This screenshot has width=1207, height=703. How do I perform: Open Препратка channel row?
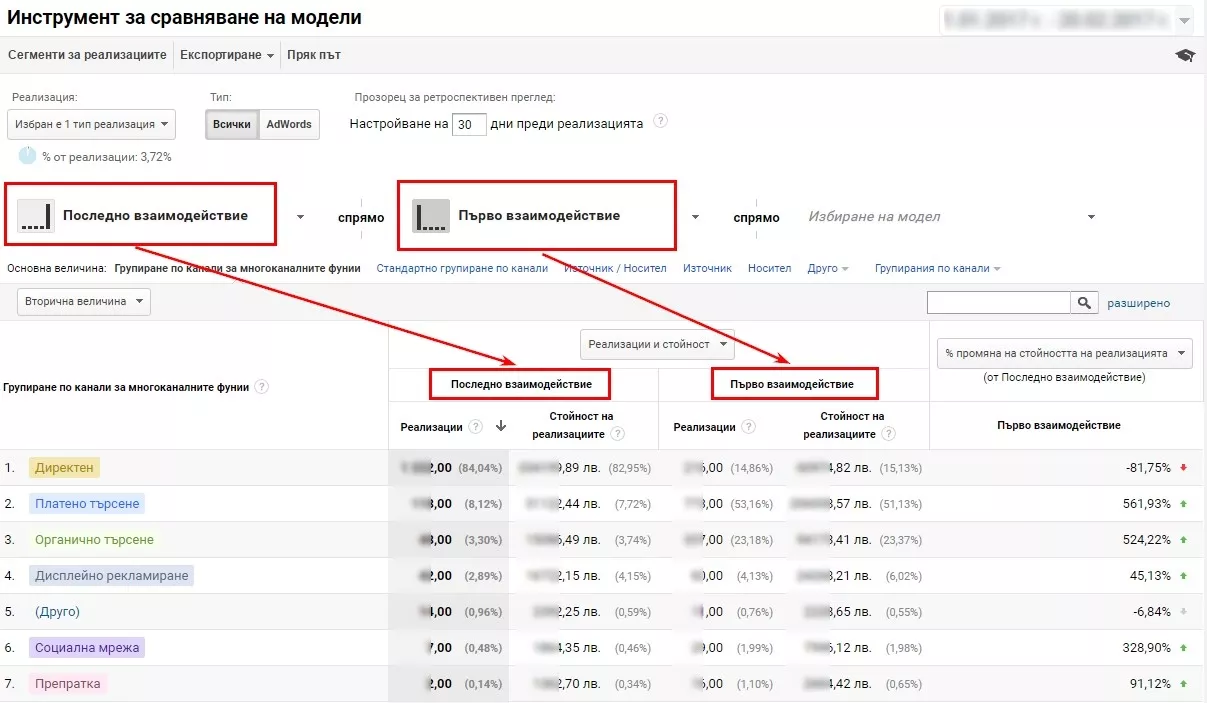tap(67, 684)
